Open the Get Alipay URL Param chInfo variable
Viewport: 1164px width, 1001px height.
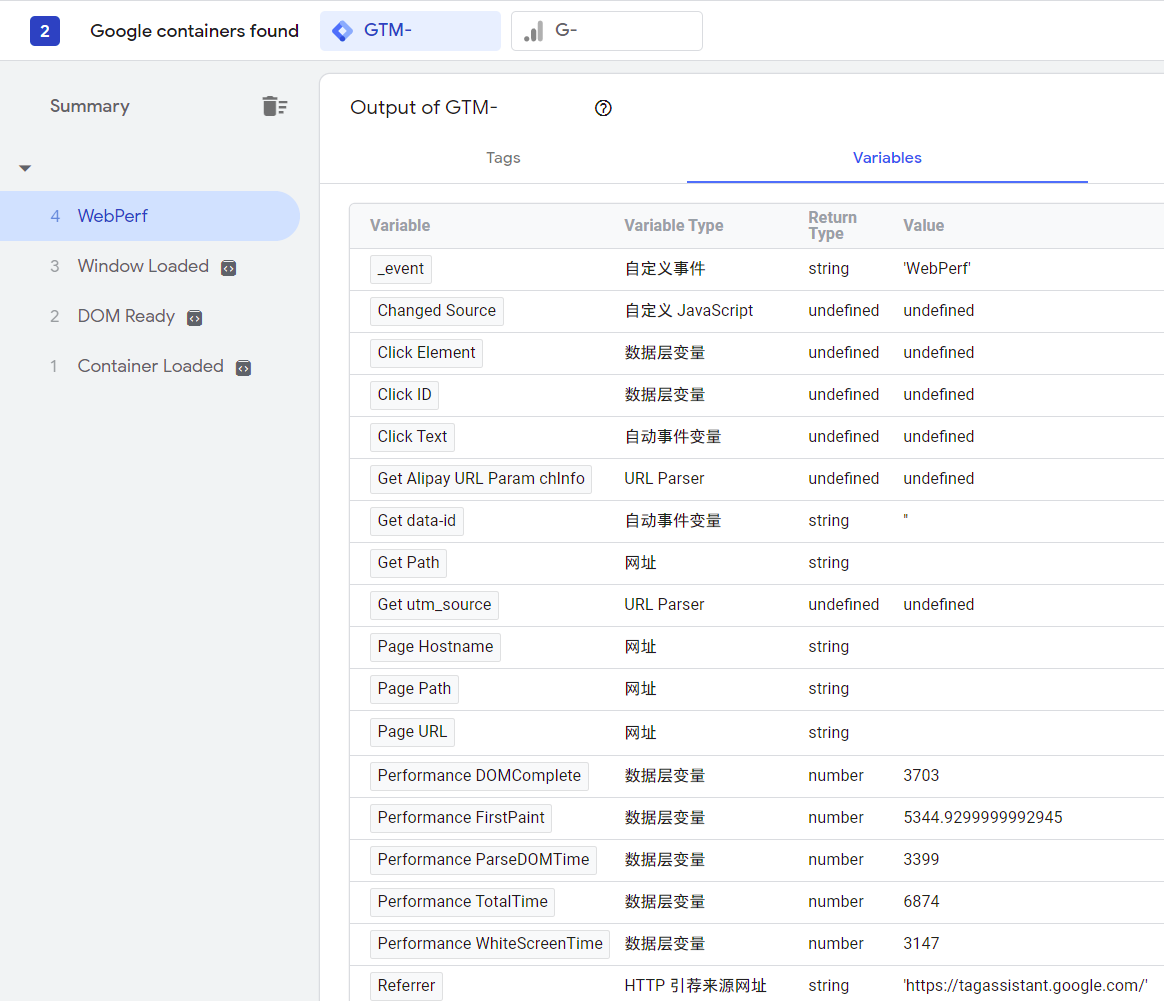click(481, 479)
